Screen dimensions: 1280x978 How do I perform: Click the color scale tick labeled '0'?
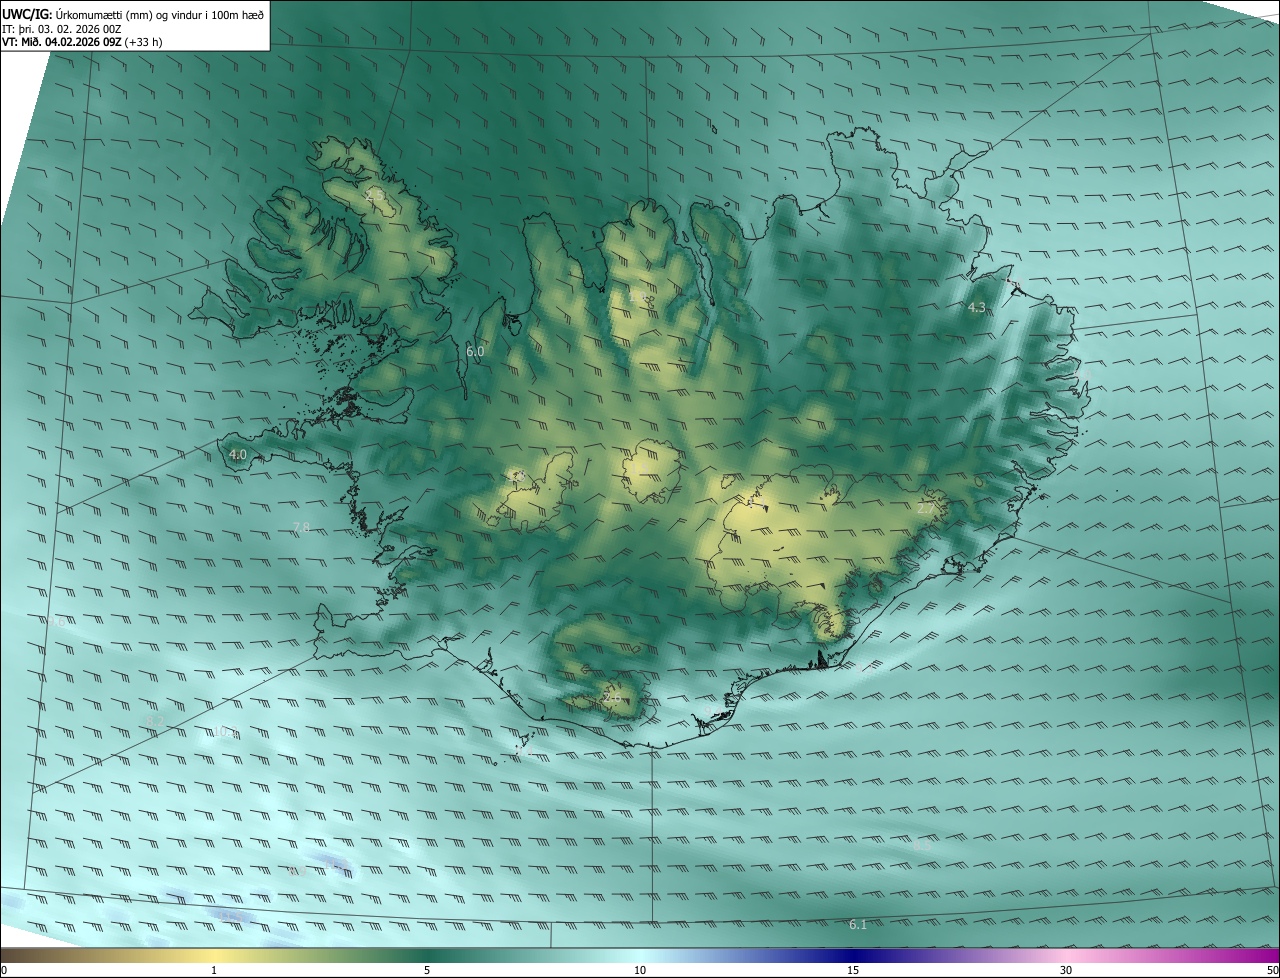click(4, 970)
